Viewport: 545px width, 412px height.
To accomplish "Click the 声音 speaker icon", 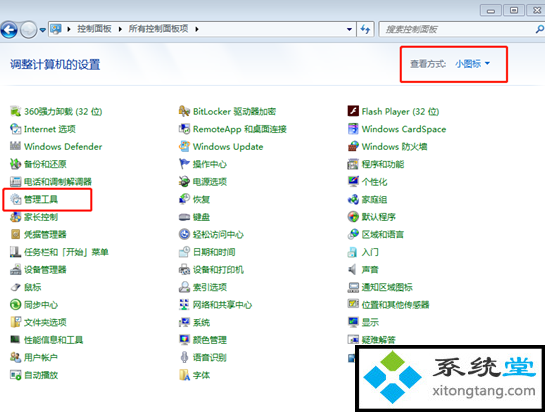I will pos(353,269).
